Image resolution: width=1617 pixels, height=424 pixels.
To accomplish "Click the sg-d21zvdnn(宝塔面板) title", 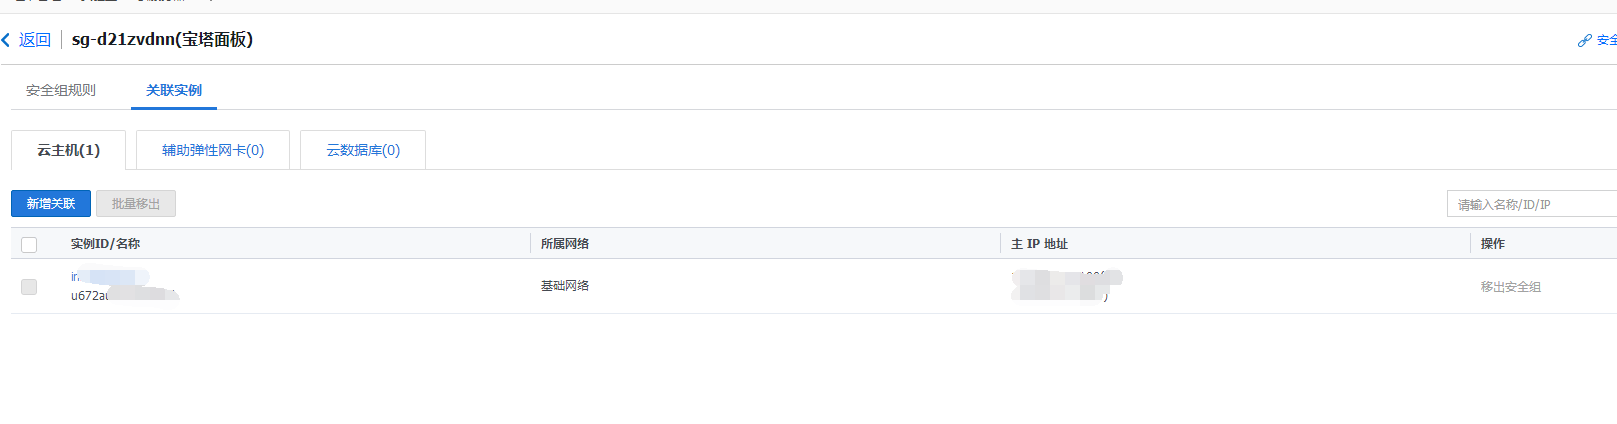I will pos(162,40).
